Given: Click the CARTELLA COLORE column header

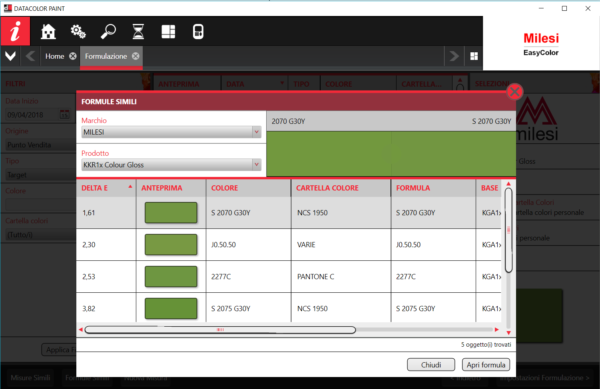Looking at the screenshot, I should [341, 188].
